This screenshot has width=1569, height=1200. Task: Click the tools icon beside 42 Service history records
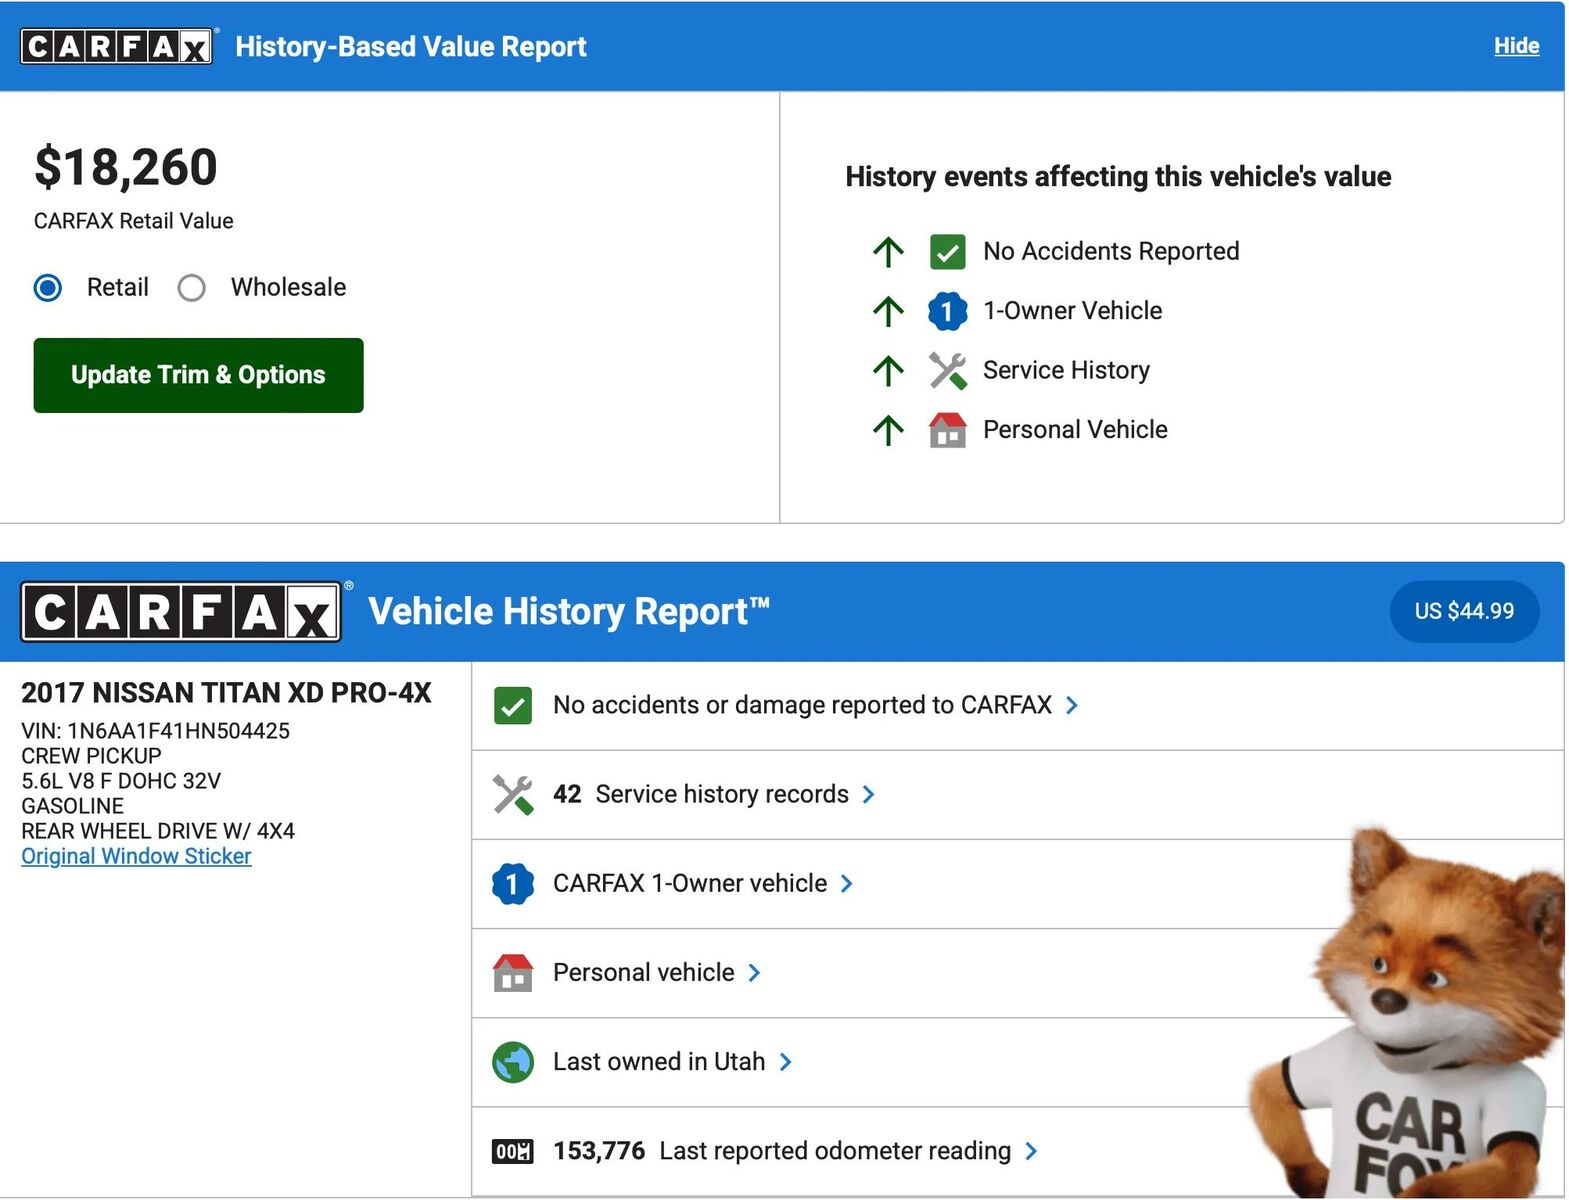[x=512, y=795]
